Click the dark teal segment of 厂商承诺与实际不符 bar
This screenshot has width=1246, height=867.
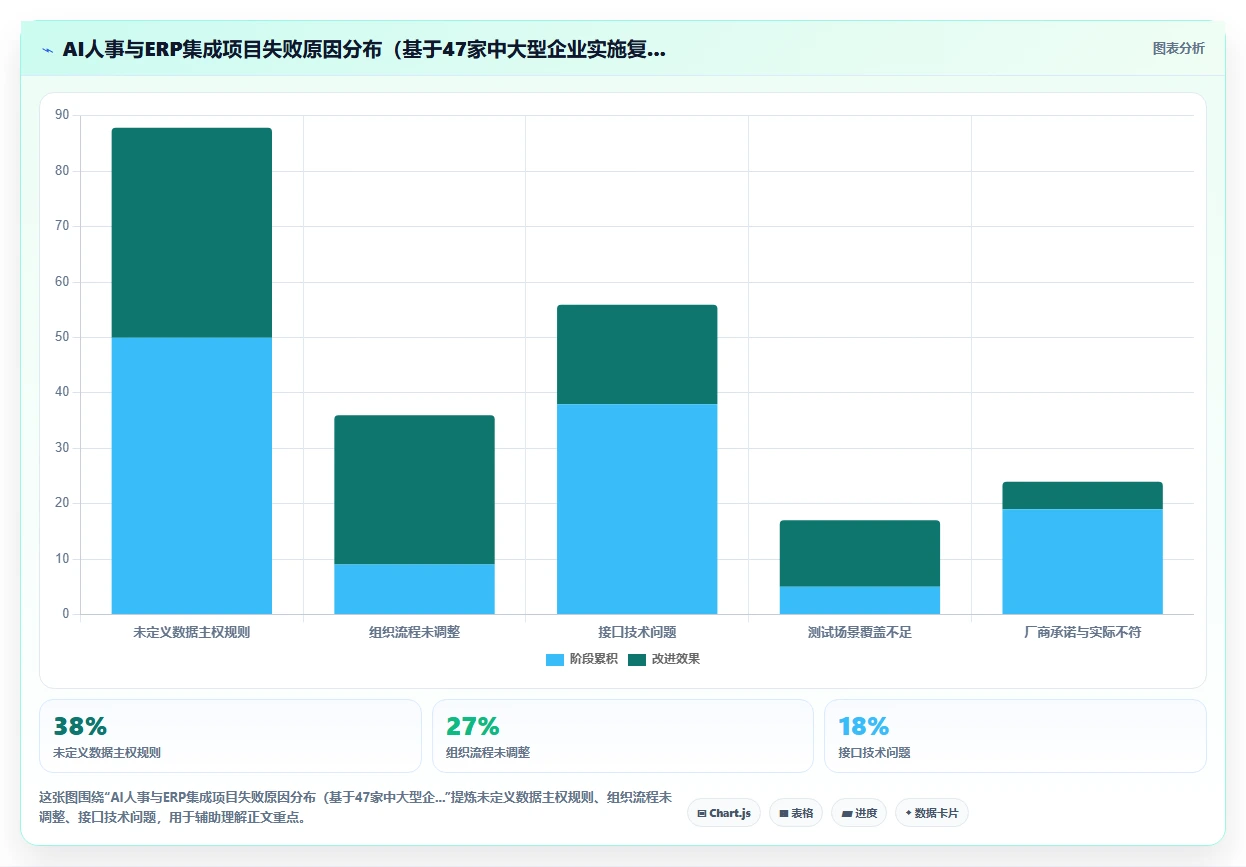[1083, 495]
